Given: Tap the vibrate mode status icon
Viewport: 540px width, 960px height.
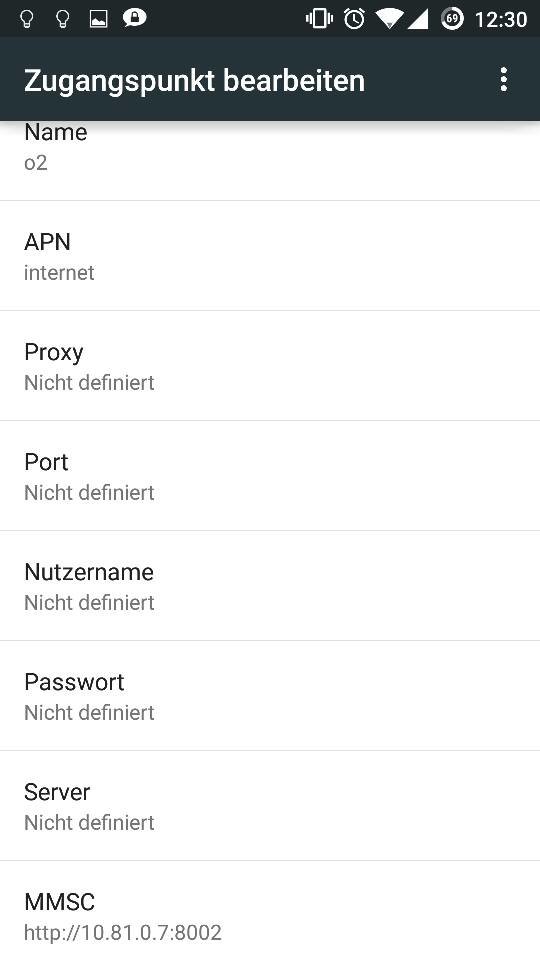Looking at the screenshot, I should 319,19.
